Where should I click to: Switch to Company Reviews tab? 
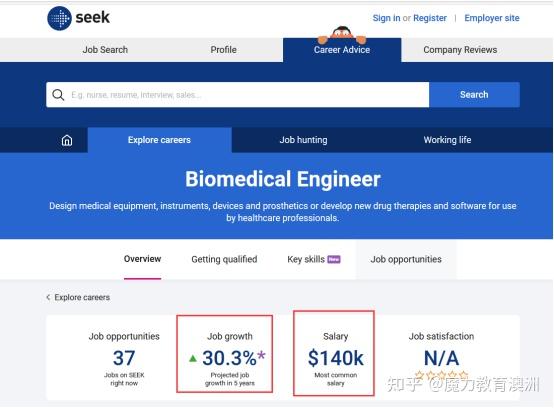click(x=460, y=50)
